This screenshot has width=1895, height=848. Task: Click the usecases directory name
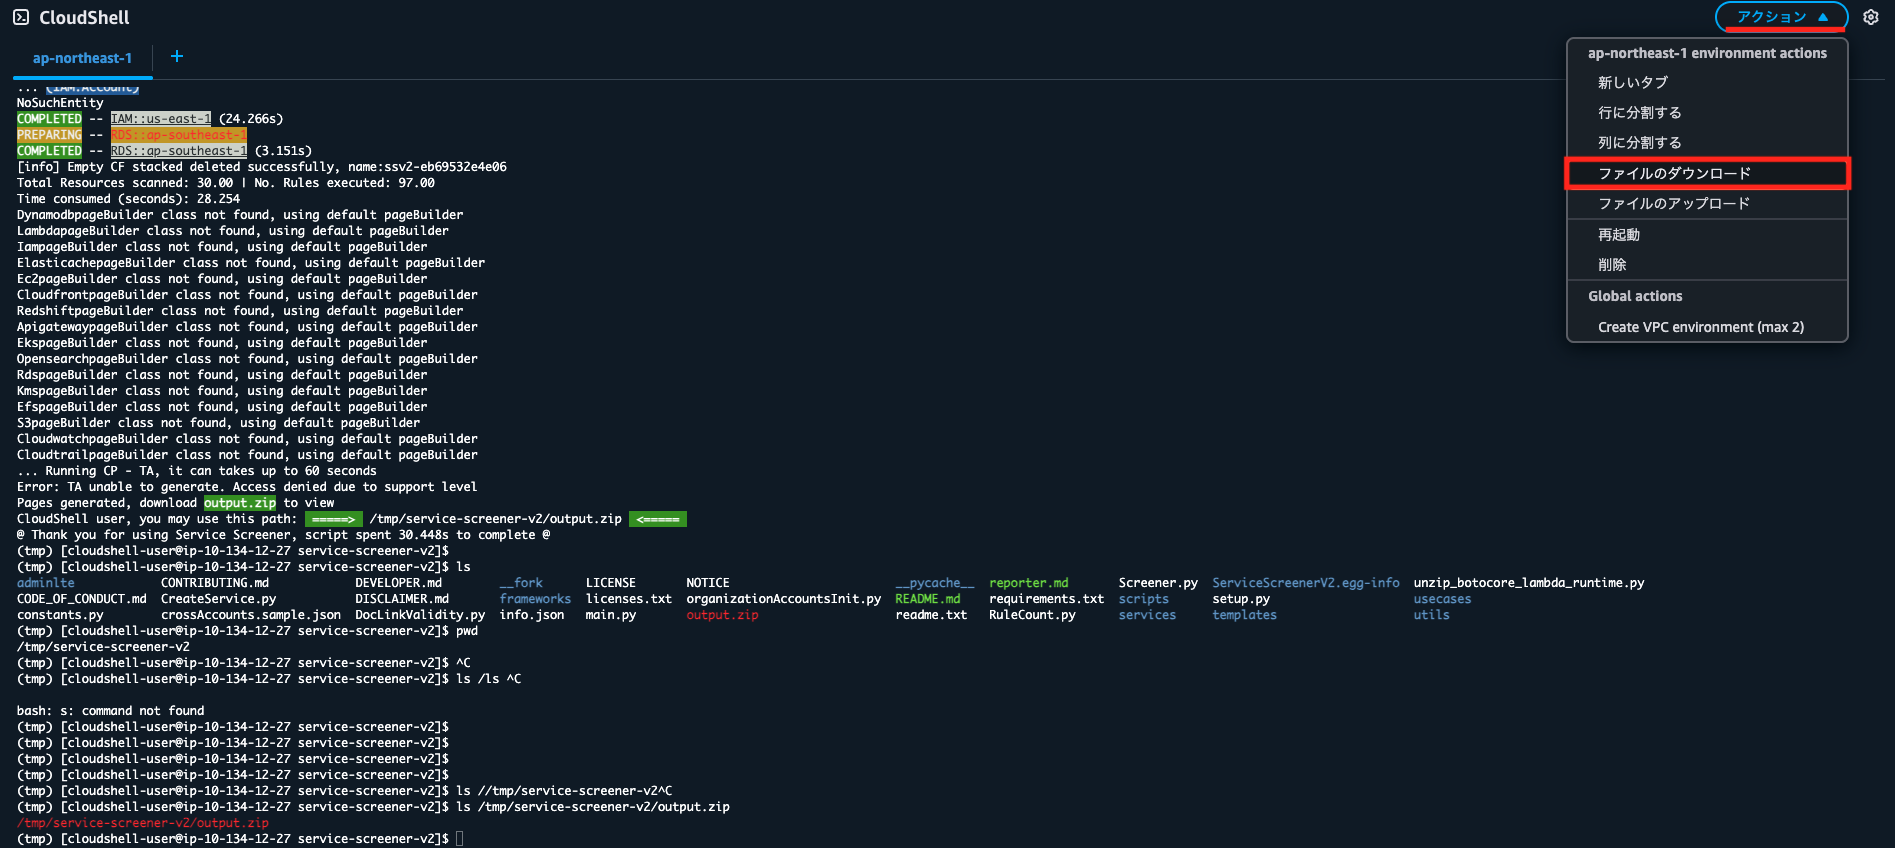1442,599
